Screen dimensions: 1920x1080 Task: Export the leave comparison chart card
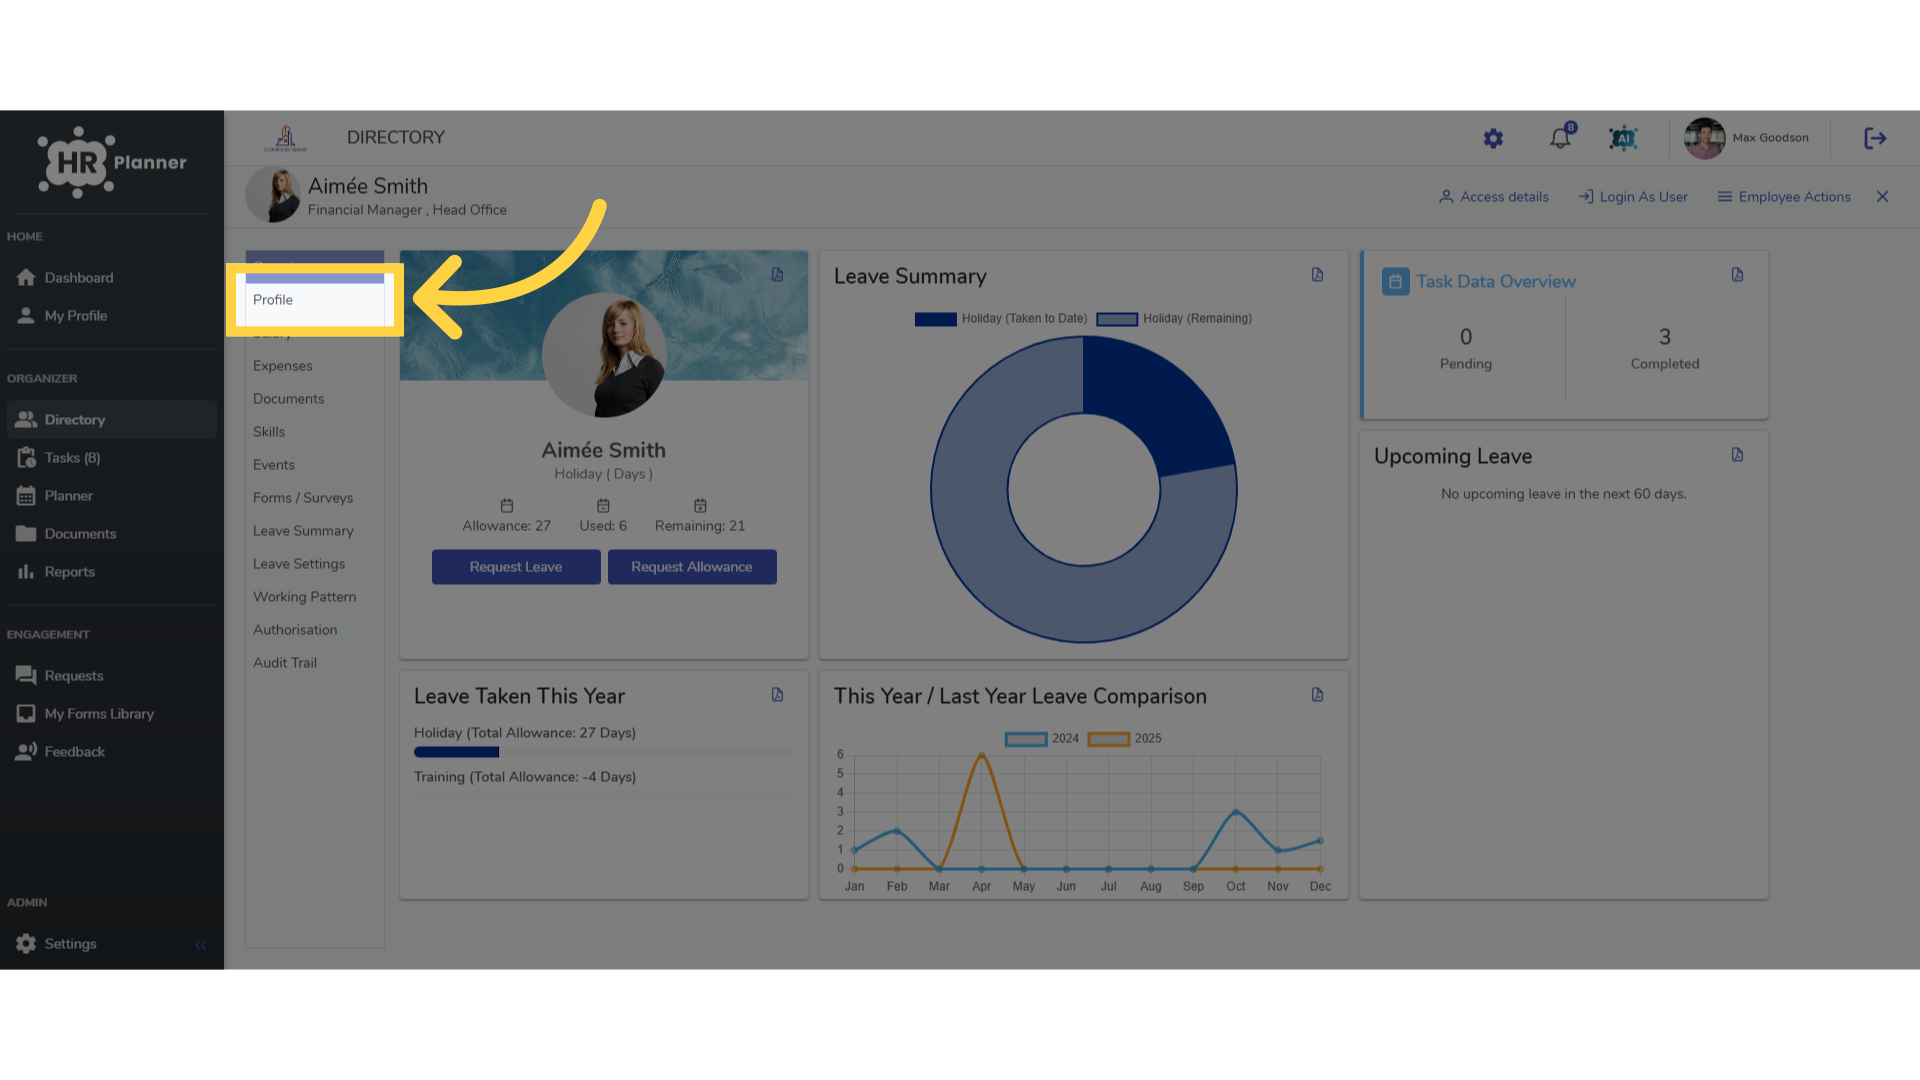point(1317,695)
